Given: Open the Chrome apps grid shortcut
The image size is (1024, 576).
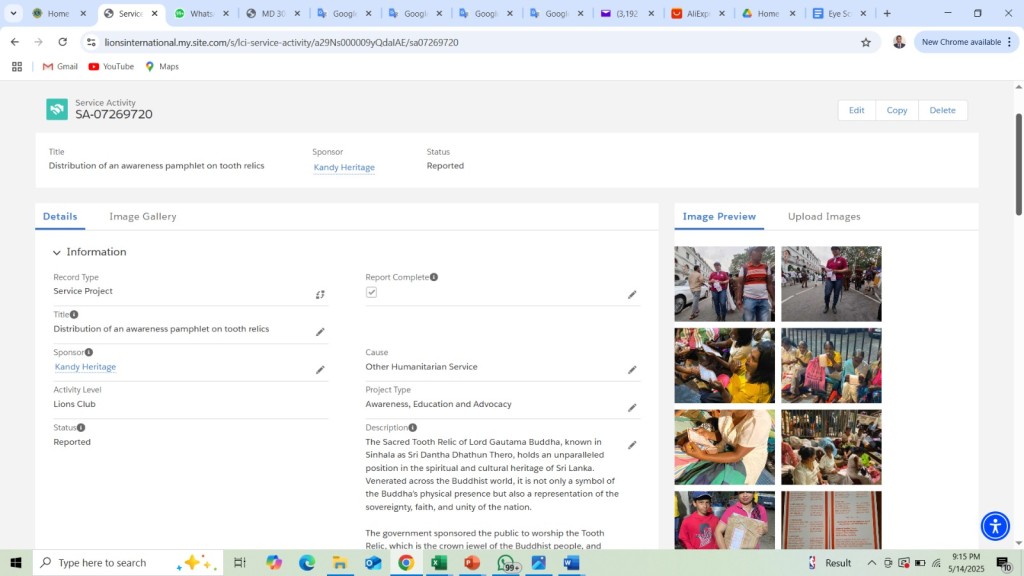Looking at the screenshot, I should click(17, 67).
